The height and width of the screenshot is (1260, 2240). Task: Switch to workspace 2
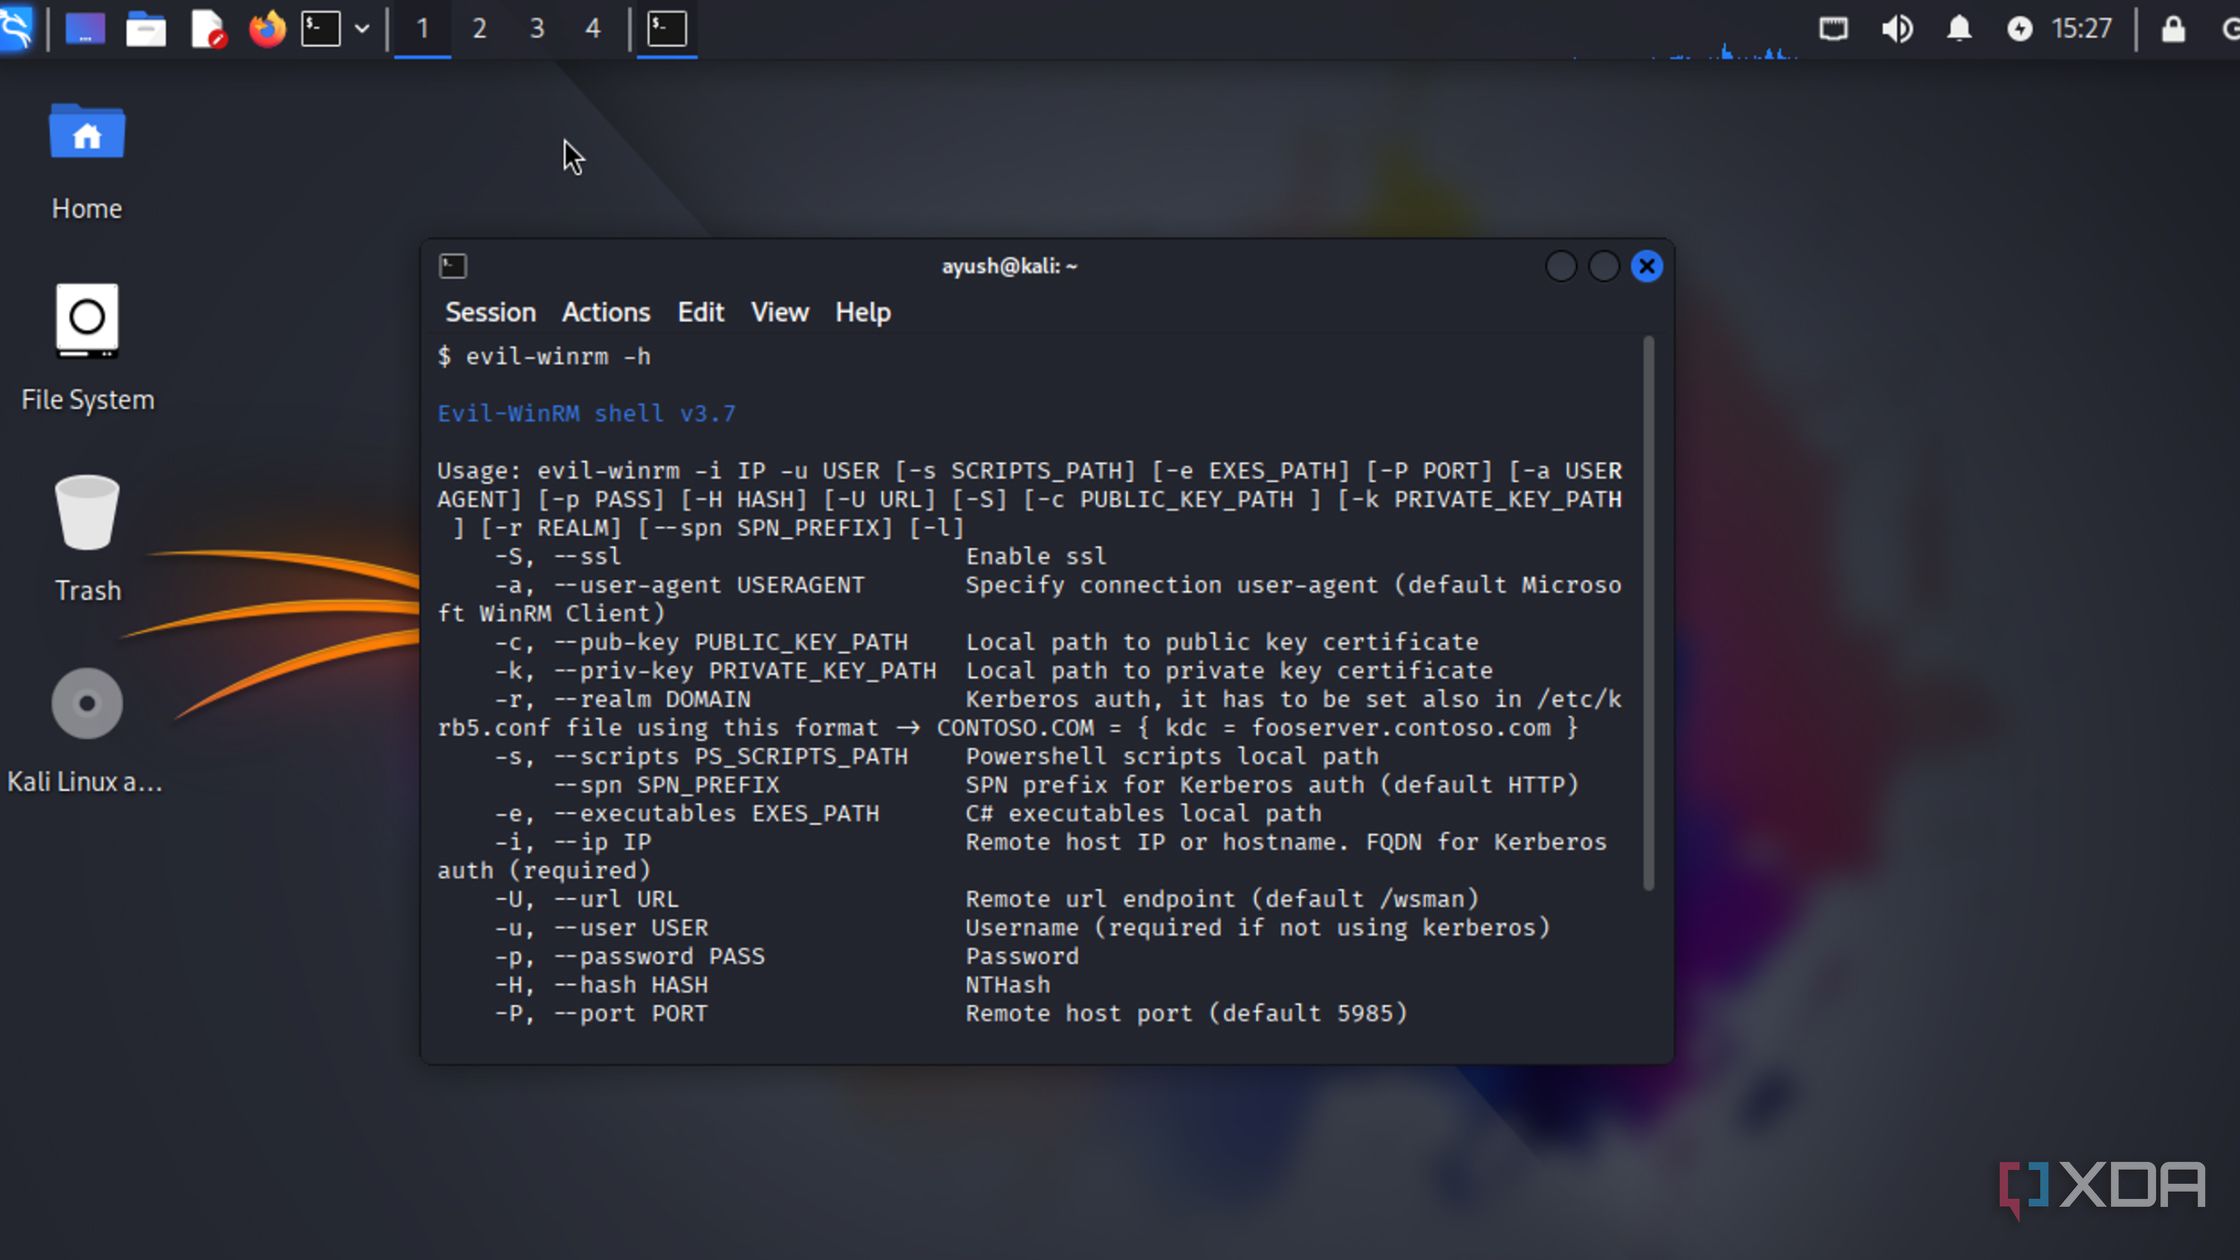coord(479,29)
